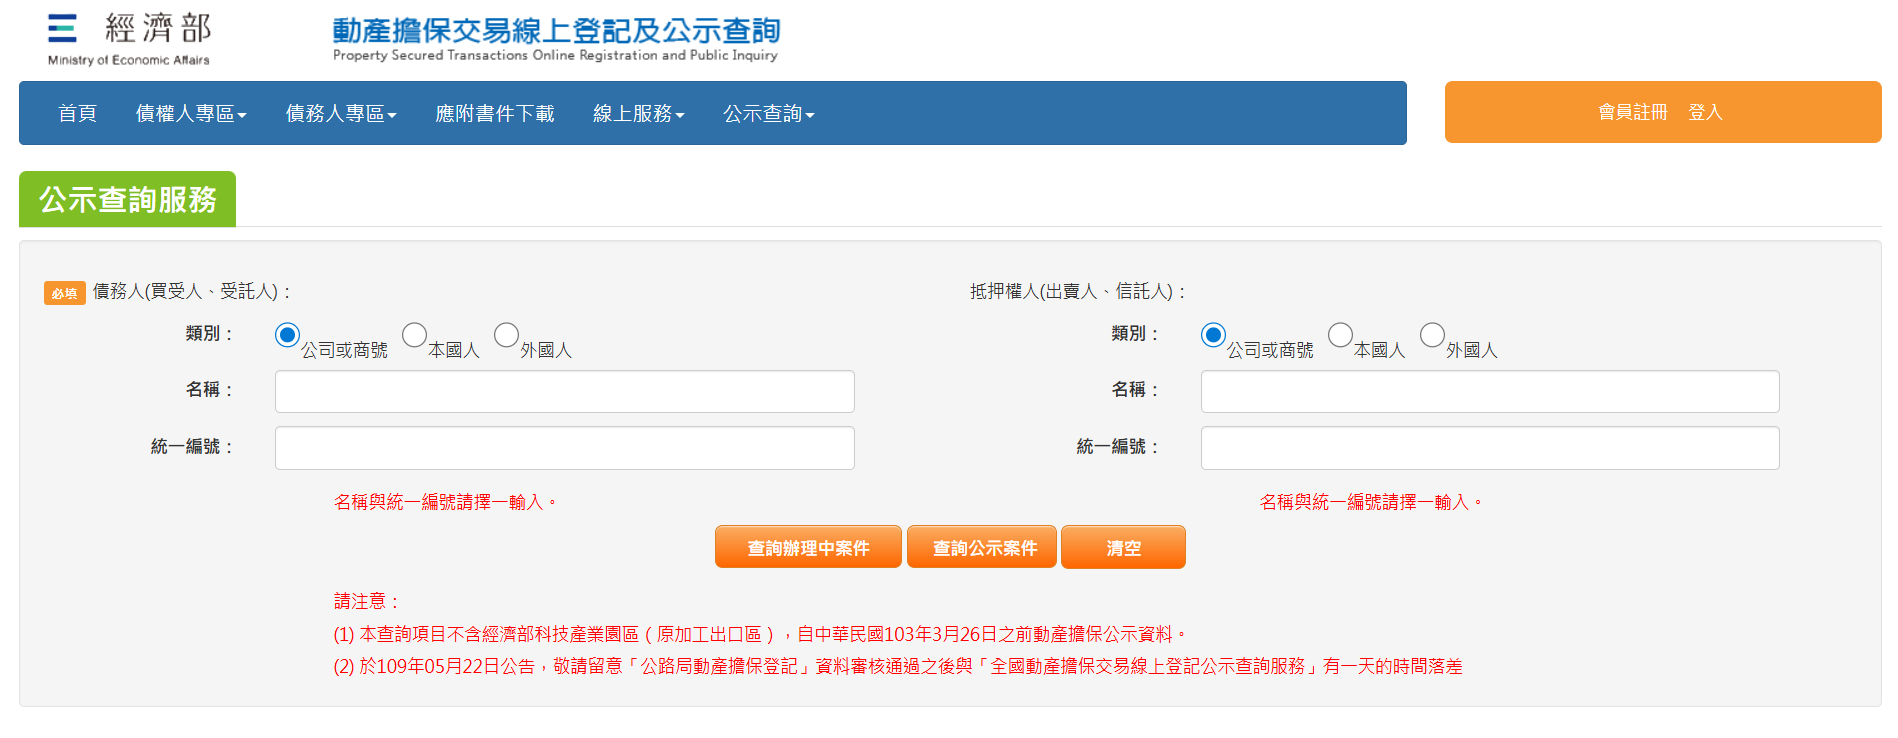Open 應附書件下載 page
Viewport: 1898px width, 738px height.
(x=494, y=114)
